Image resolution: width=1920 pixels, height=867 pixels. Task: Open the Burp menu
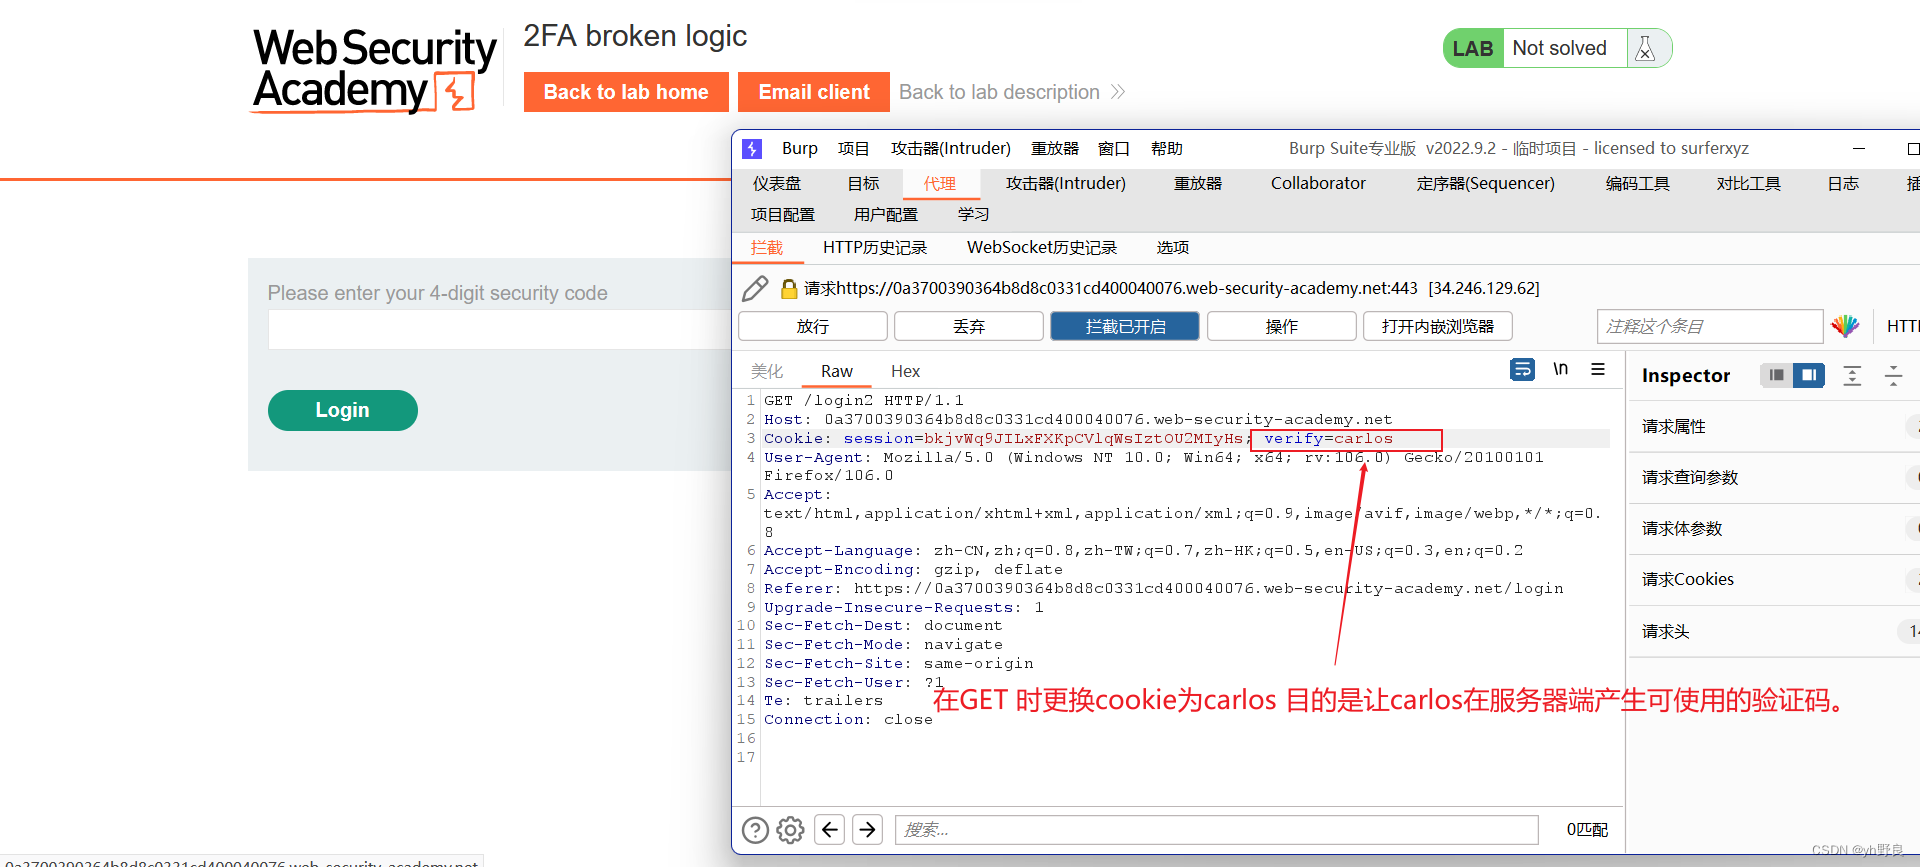tap(799, 149)
